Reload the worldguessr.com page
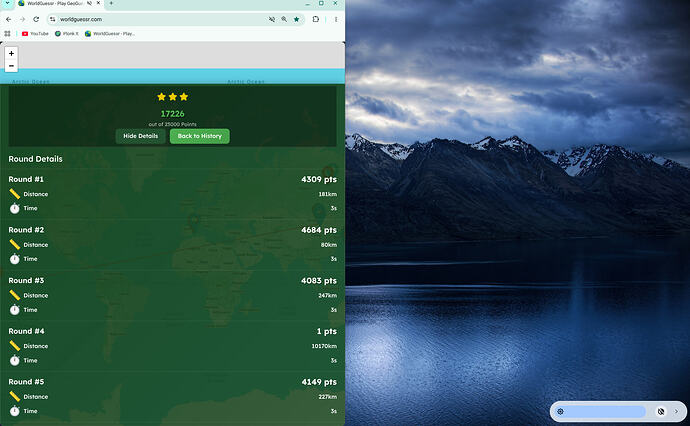This screenshot has height=426, width=690. 36,19
